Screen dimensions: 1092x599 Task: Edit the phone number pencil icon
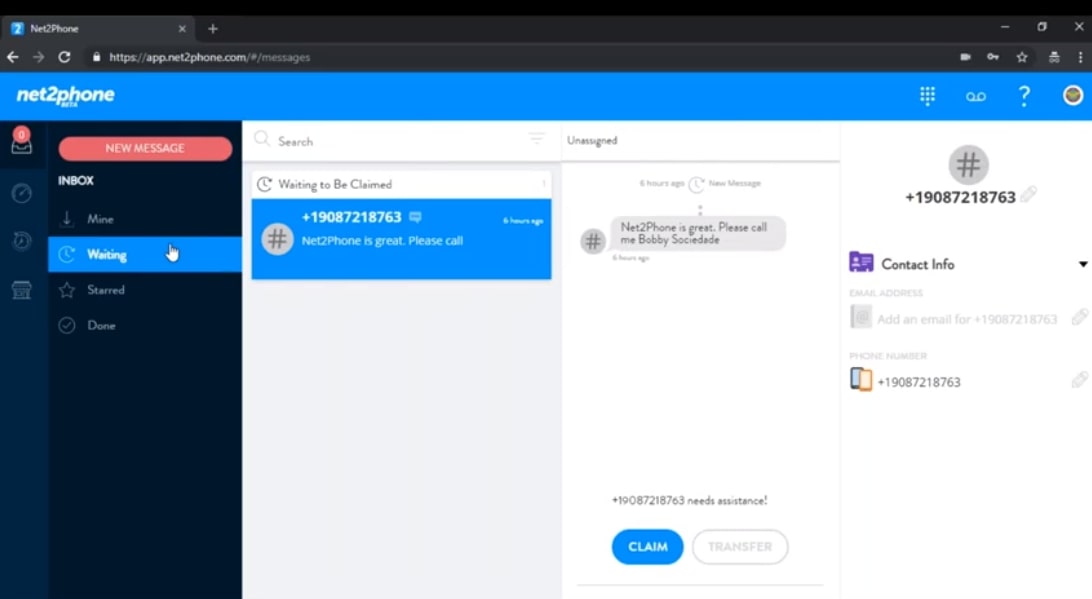pos(1079,380)
